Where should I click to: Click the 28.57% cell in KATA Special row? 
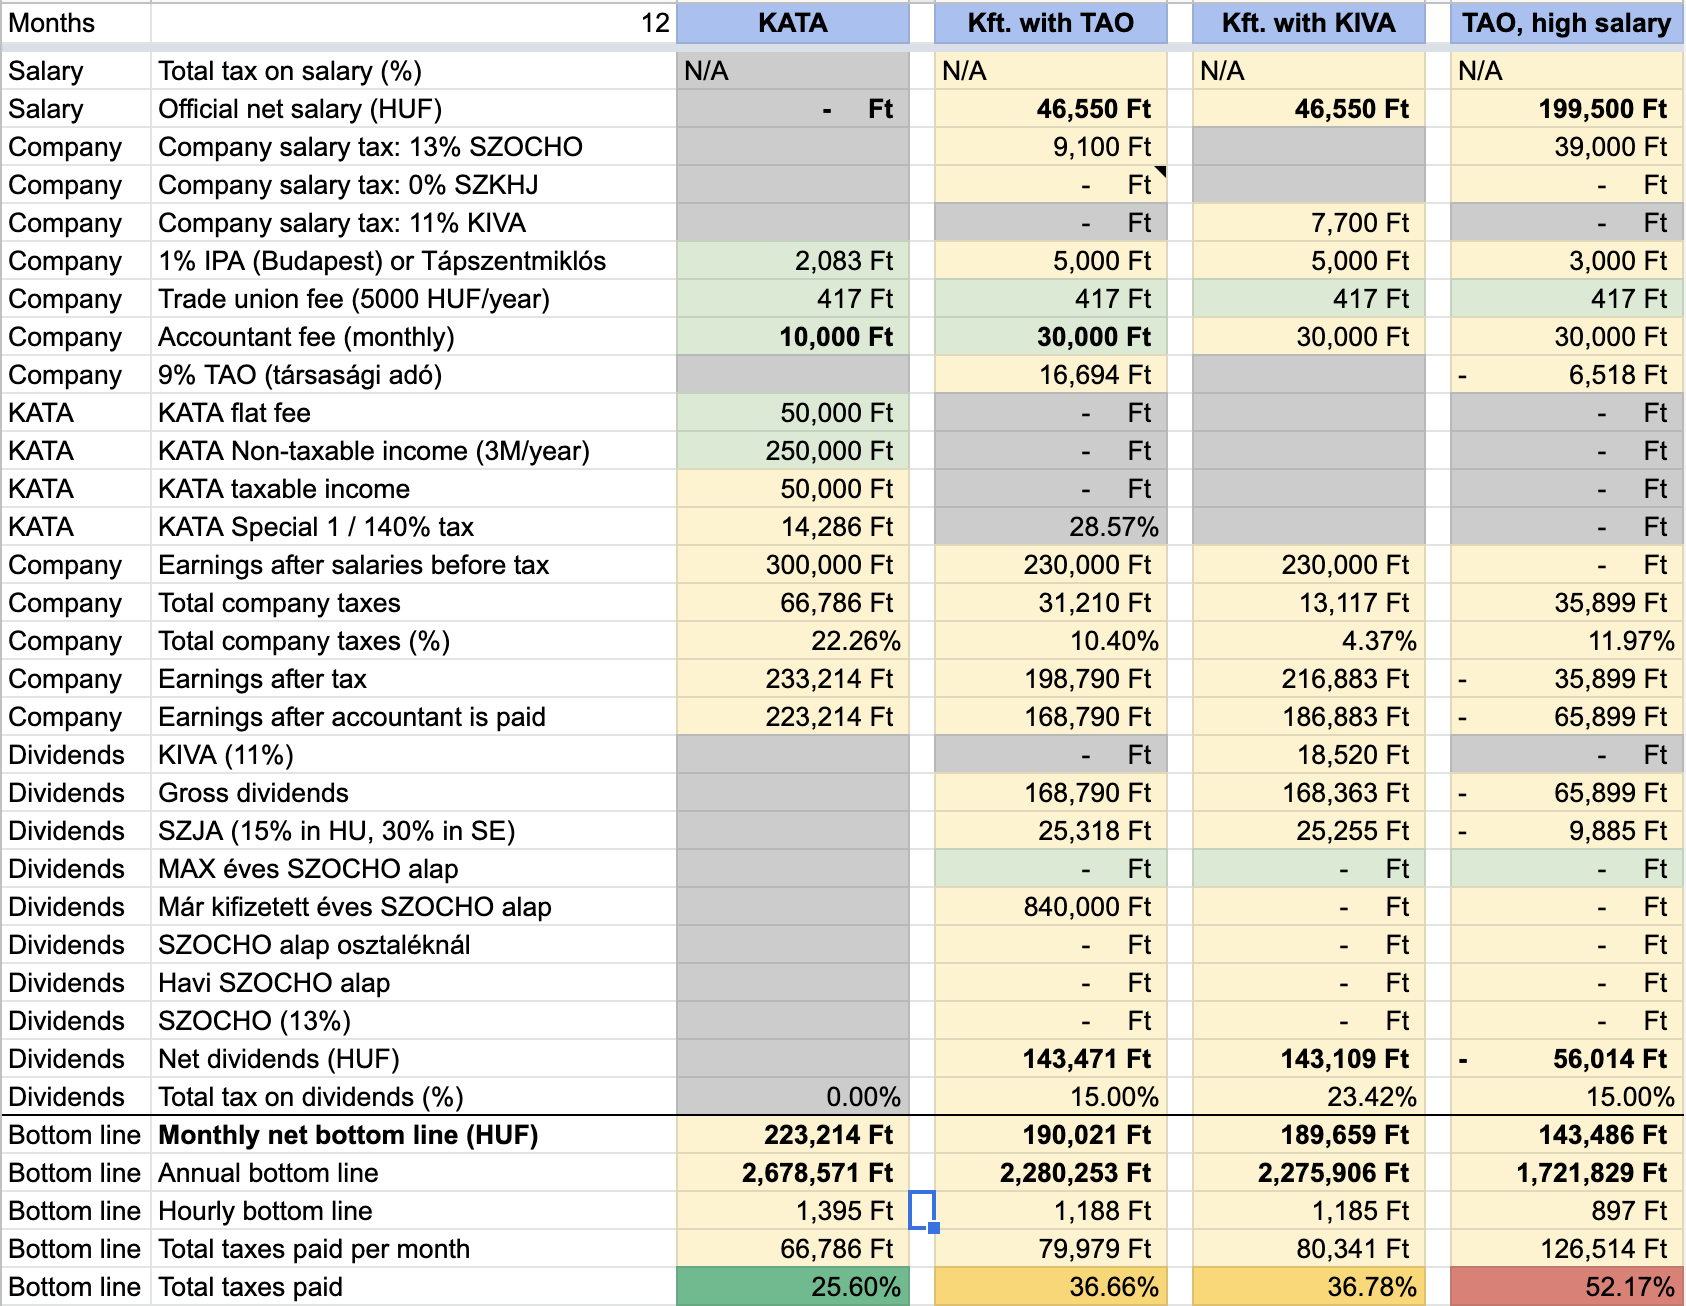1050,527
